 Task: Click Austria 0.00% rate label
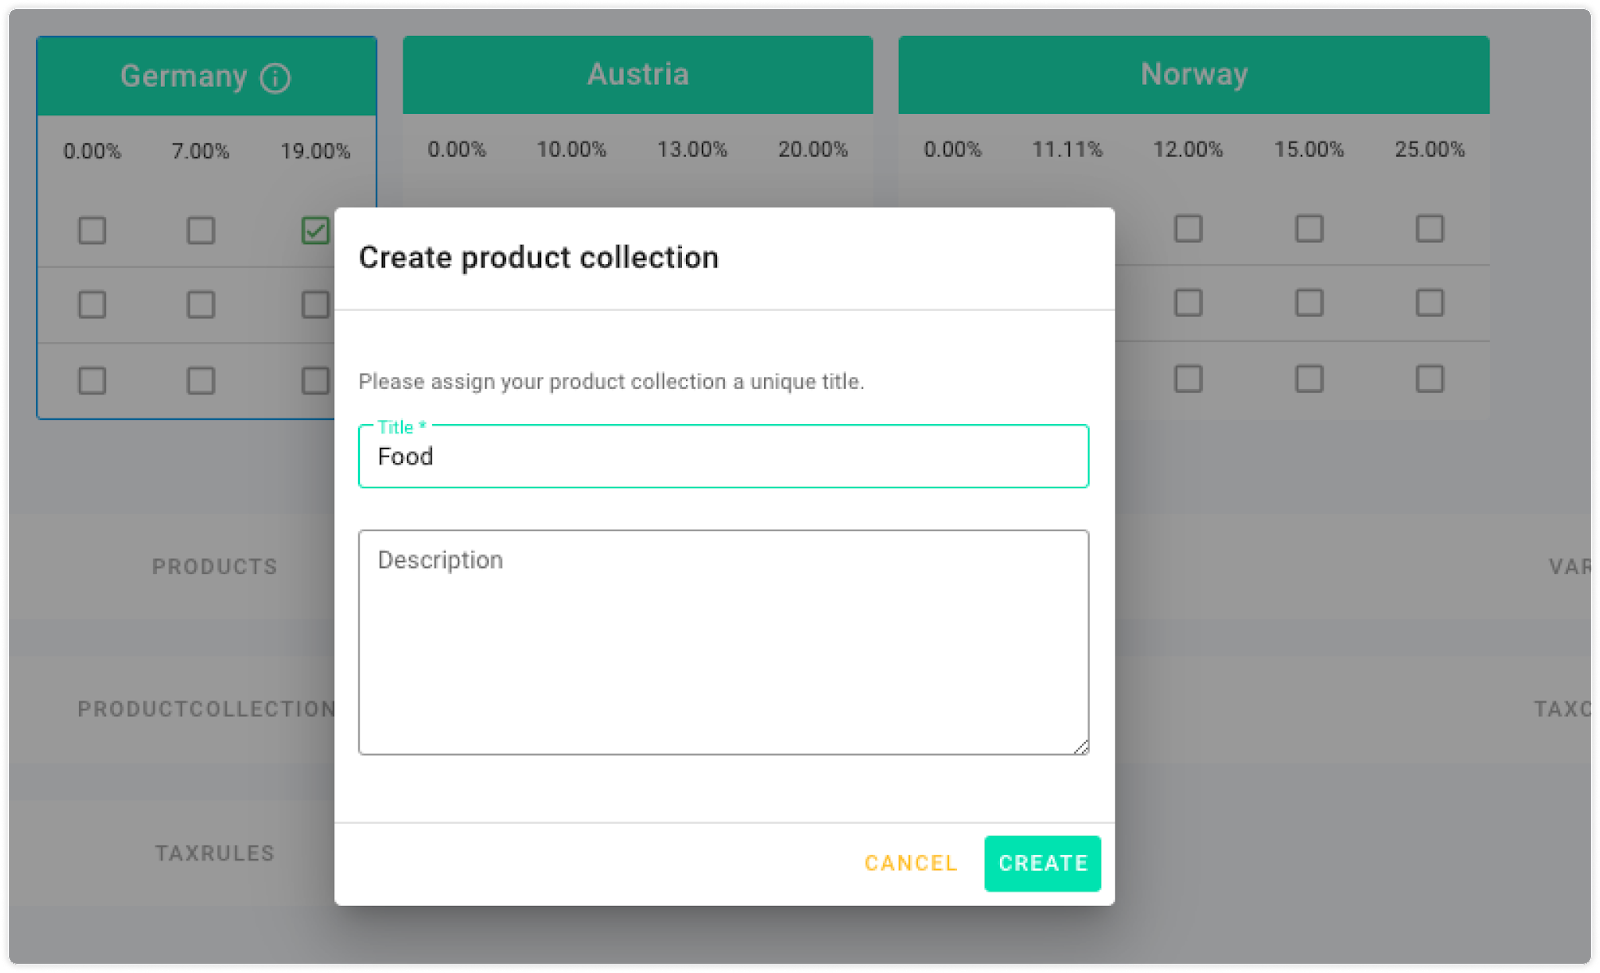tap(457, 150)
